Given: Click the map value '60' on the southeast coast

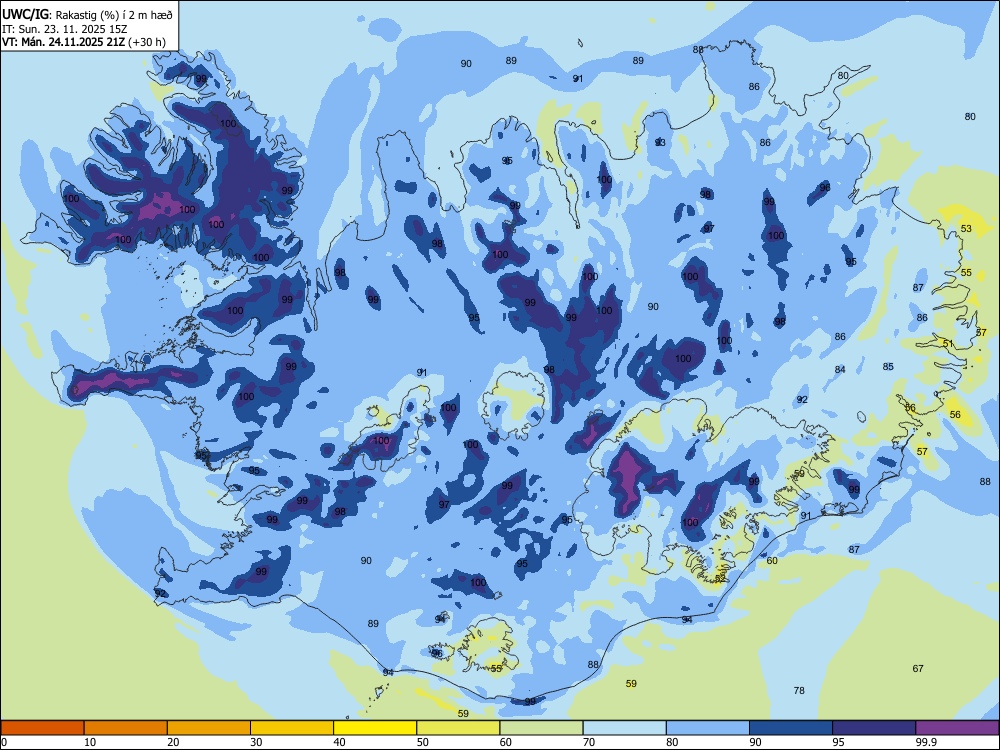Looking at the screenshot, I should point(772,561).
